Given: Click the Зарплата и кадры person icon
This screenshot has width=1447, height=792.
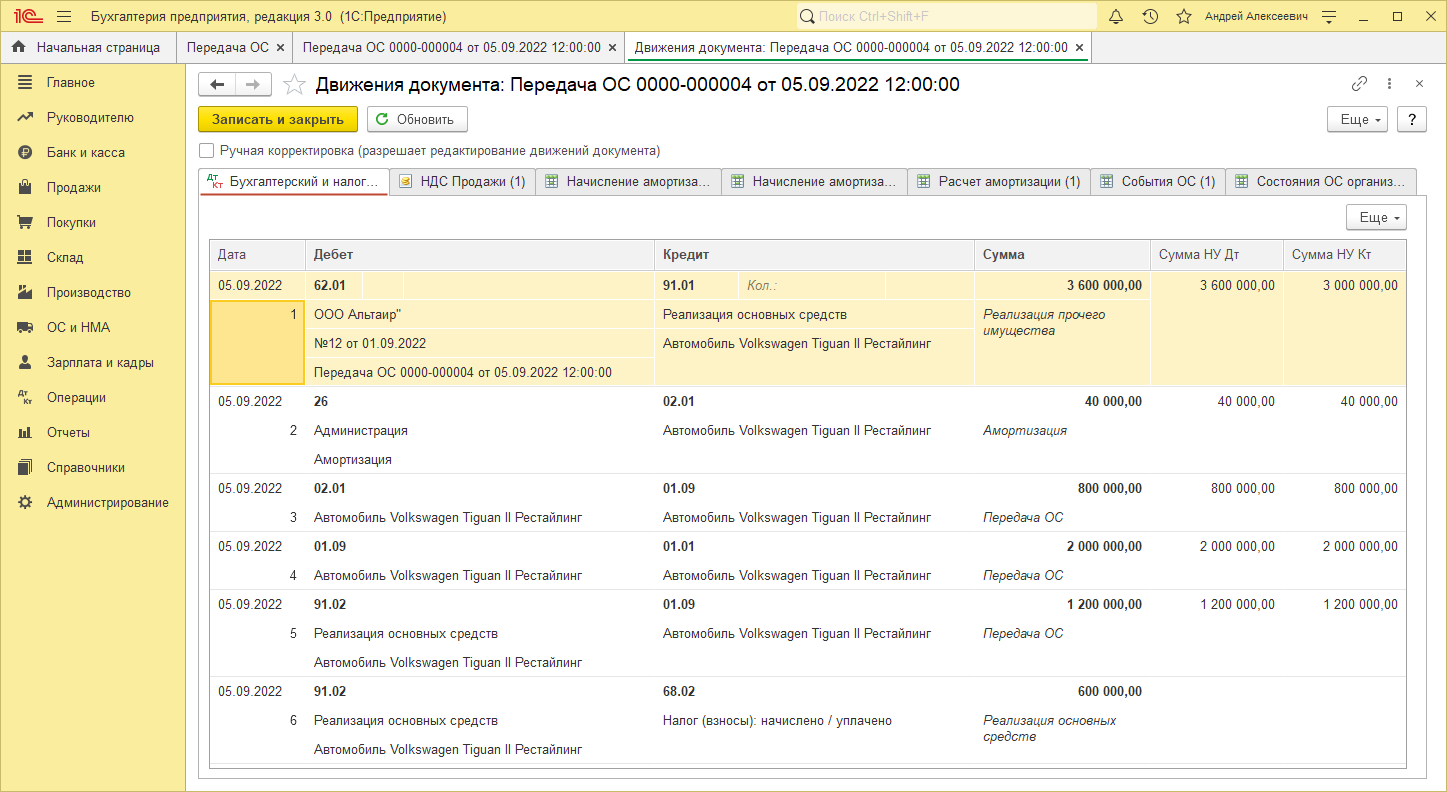Looking at the screenshot, I should [x=26, y=362].
